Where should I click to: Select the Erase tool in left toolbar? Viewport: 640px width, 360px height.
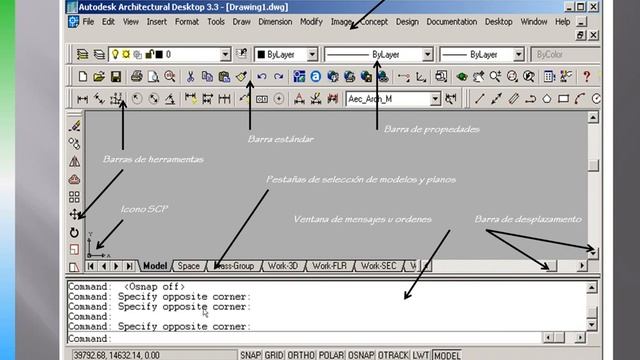(x=74, y=126)
